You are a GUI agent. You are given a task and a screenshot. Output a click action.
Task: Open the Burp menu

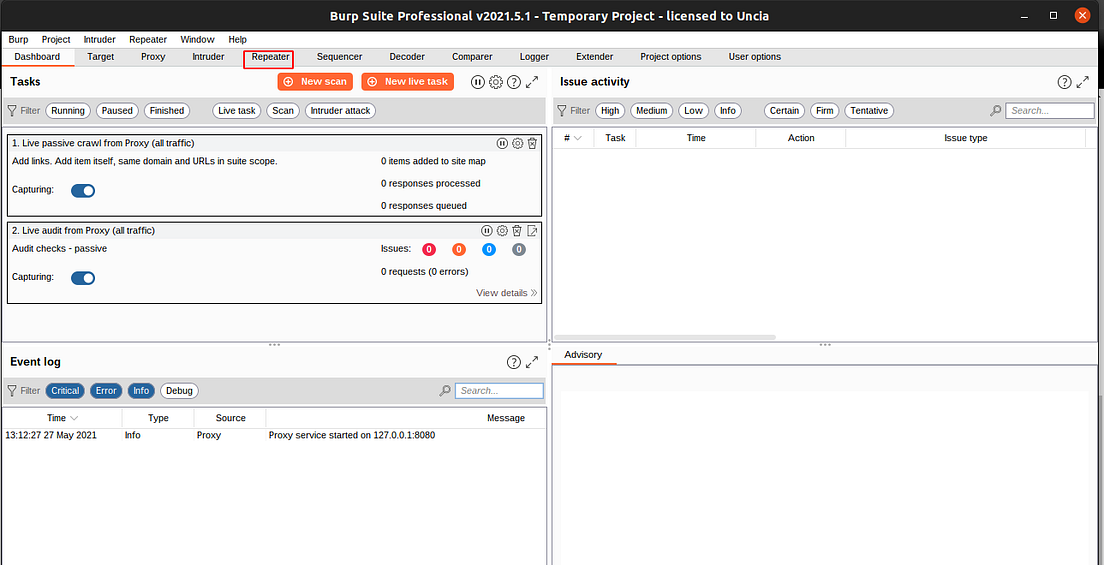pos(18,39)
